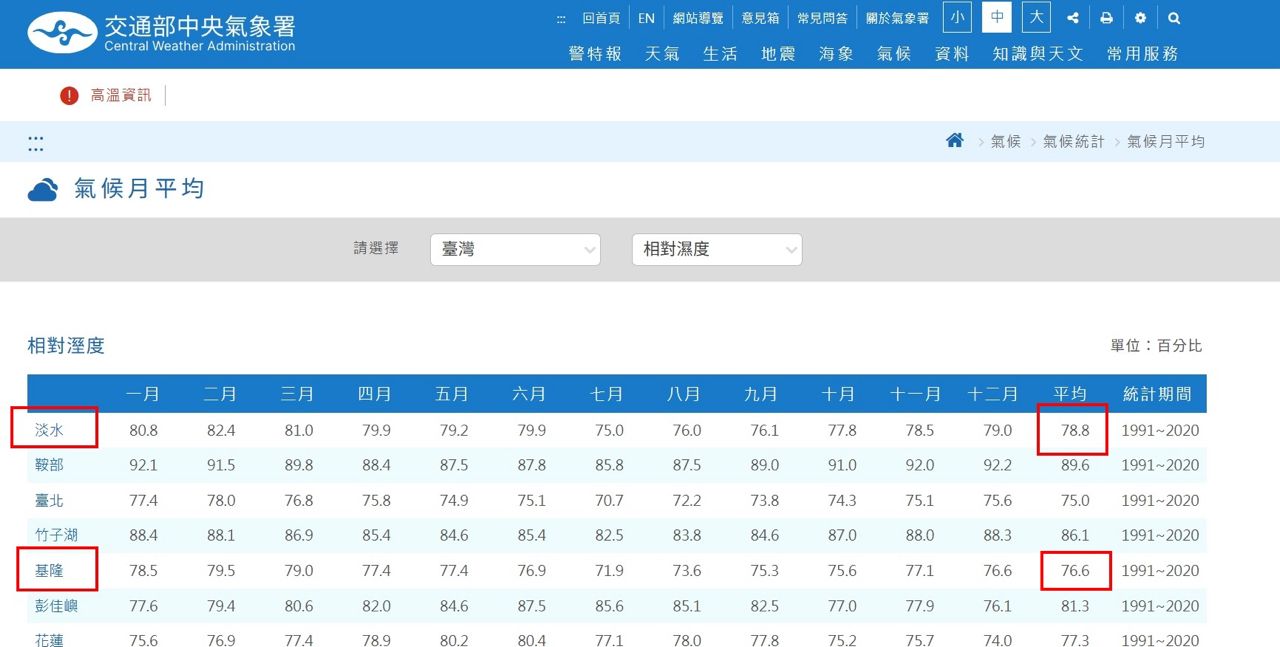This screenshot has width=1280, height=647.
Task: Switch language with EN link
Action: pyautogui.click(x=647, y=18)
